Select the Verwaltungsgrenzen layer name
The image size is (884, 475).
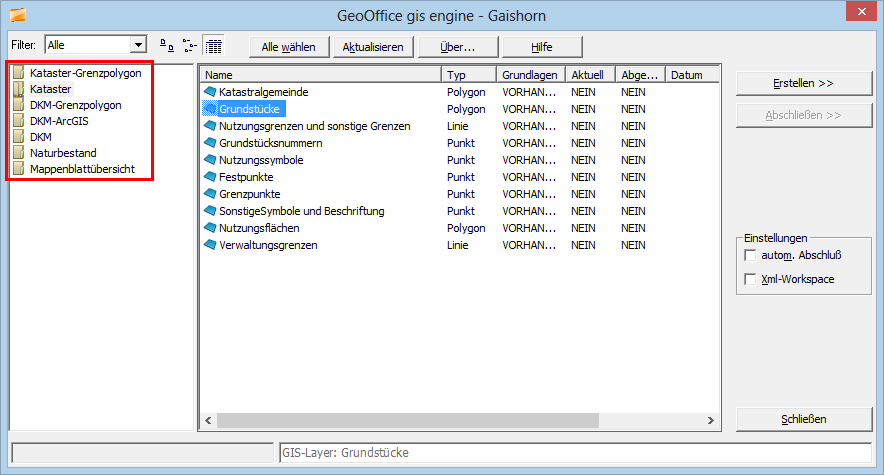[268, 245]
